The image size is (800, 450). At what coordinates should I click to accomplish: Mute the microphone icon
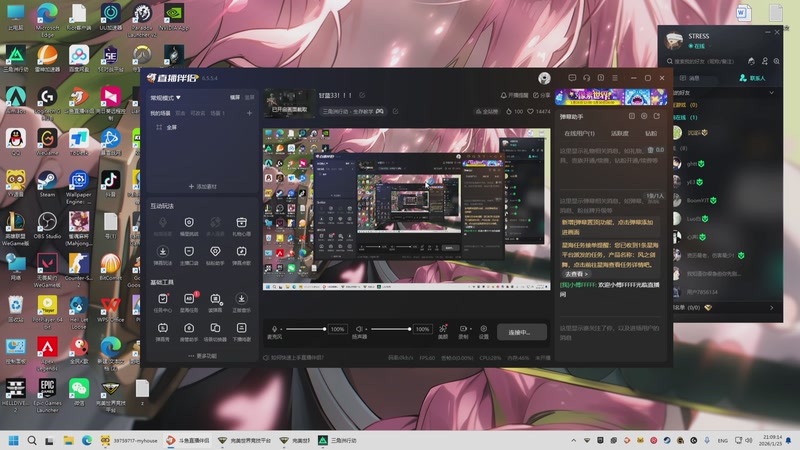click(x=274, y=329)
